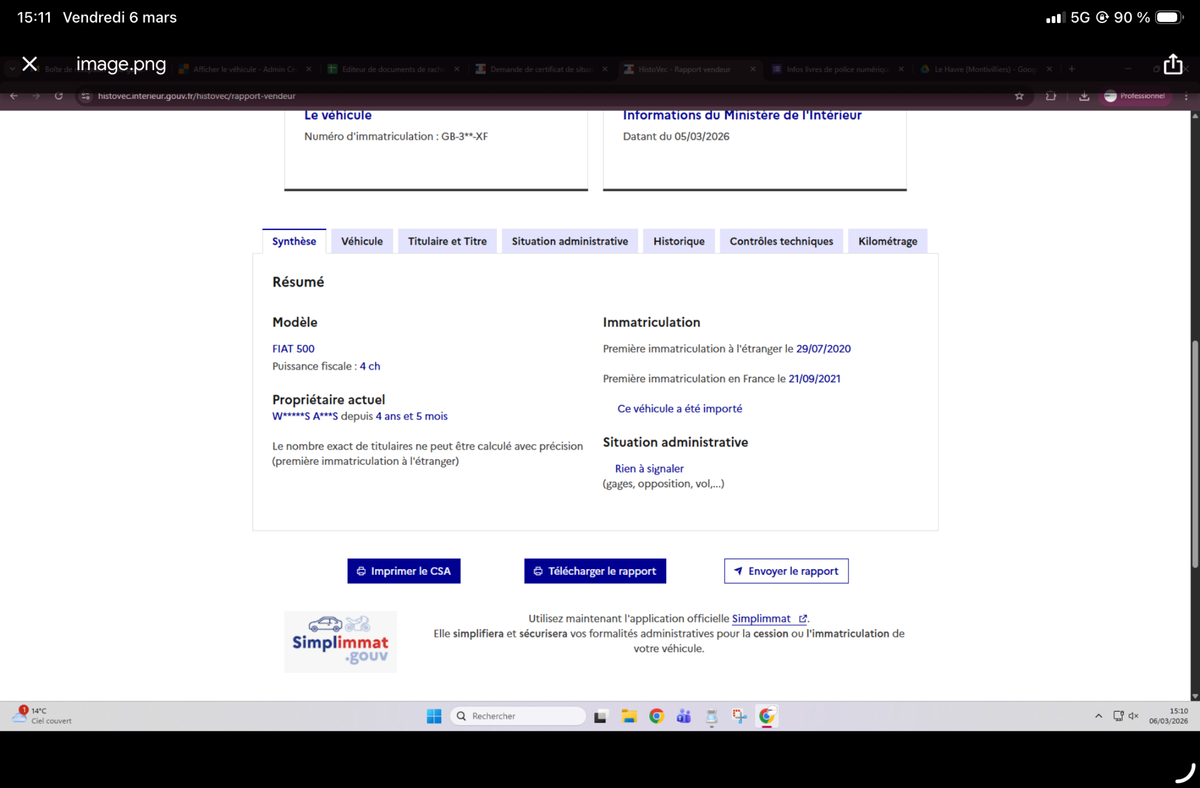This screenshot has height=788, width=1200.
Task: Click the weather widget in taskbar
Action: [40, 715]
